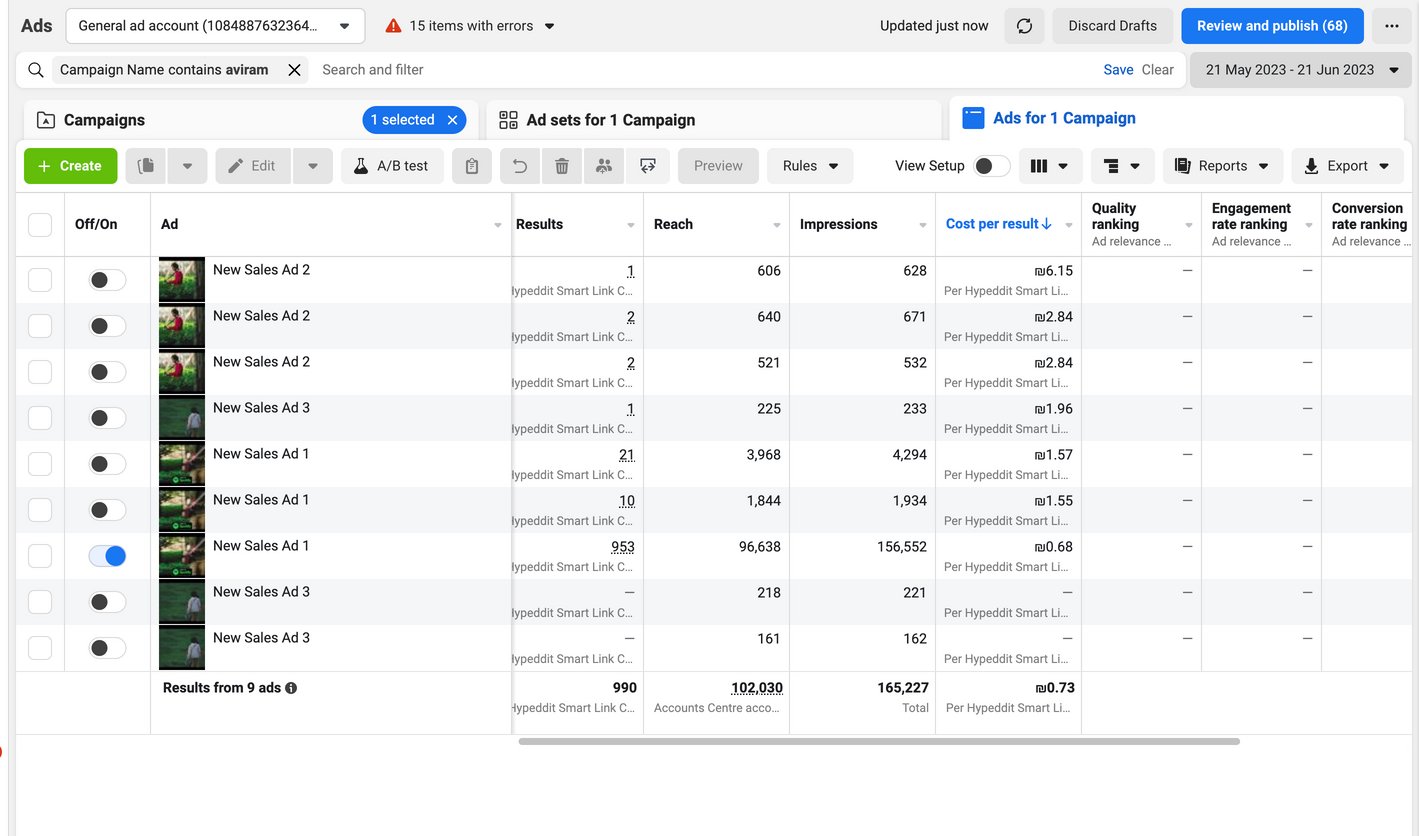Click the green Create button
Image resolution: width=1419 pixels, height=836 pixels.
[70, 166]
